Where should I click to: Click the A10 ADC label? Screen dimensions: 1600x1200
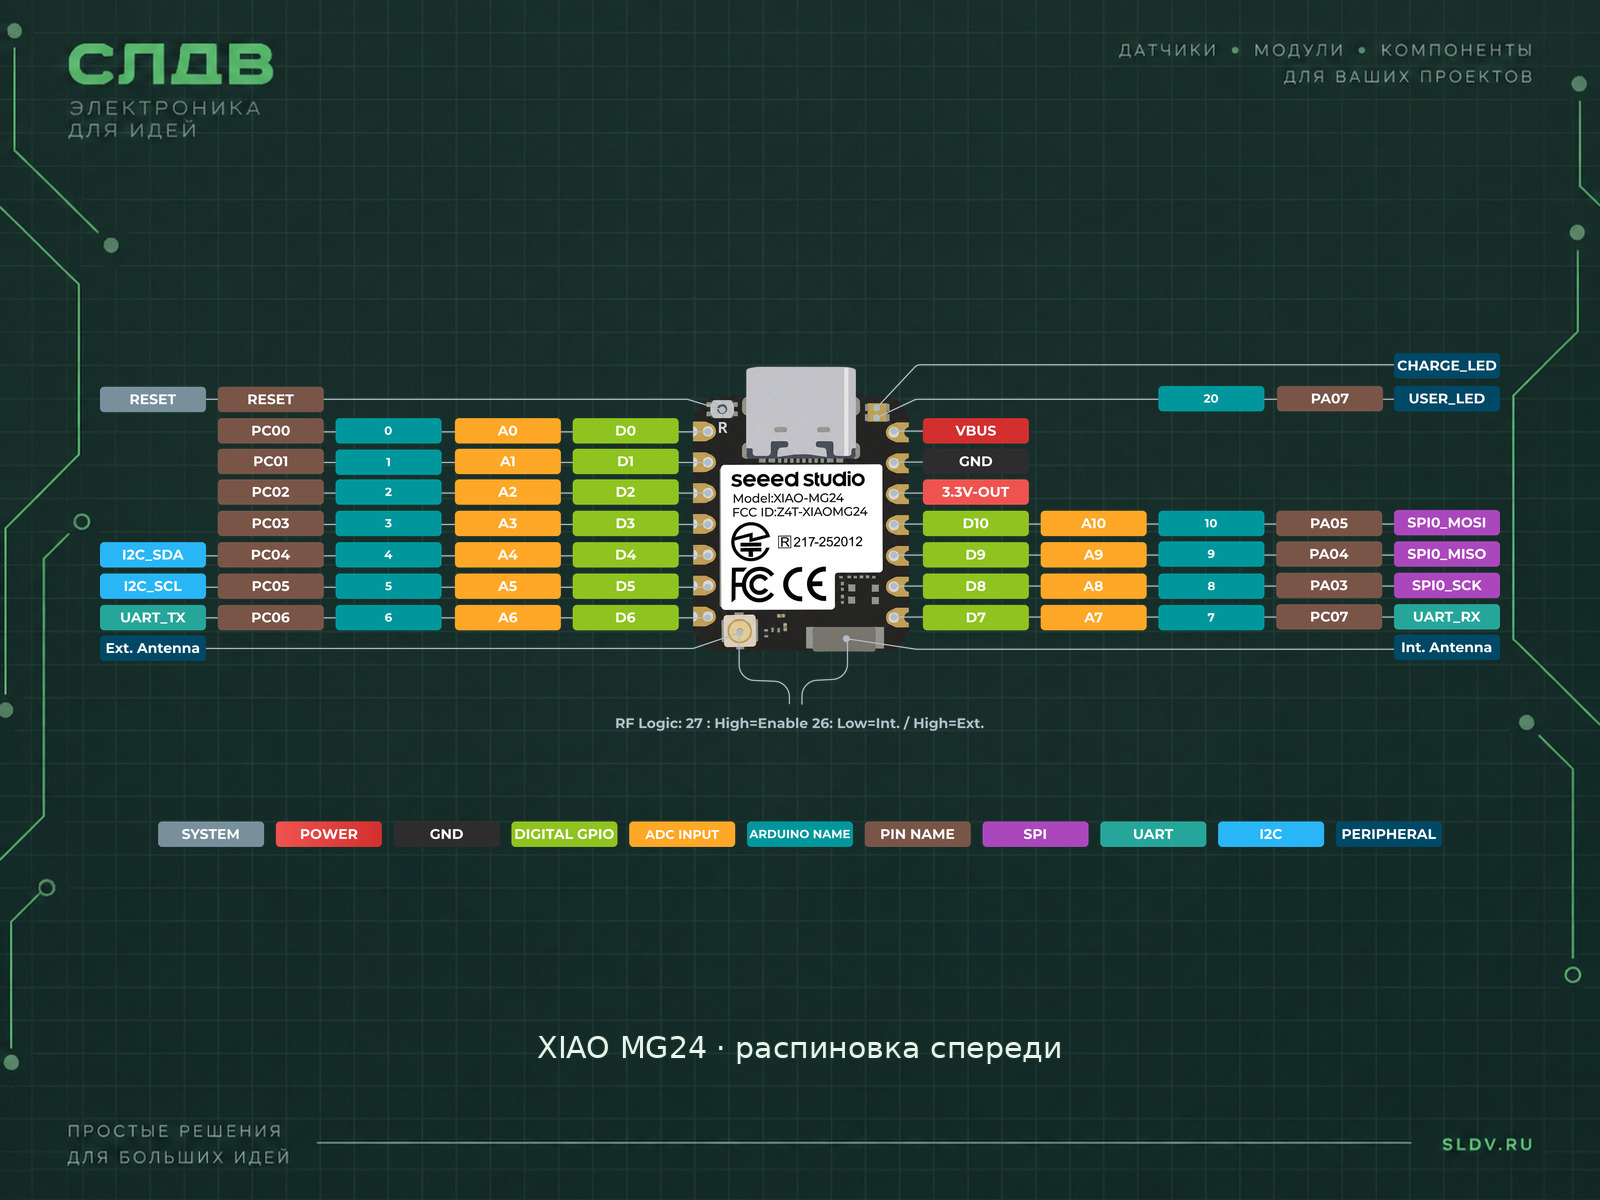click(x=1093, y=523)
